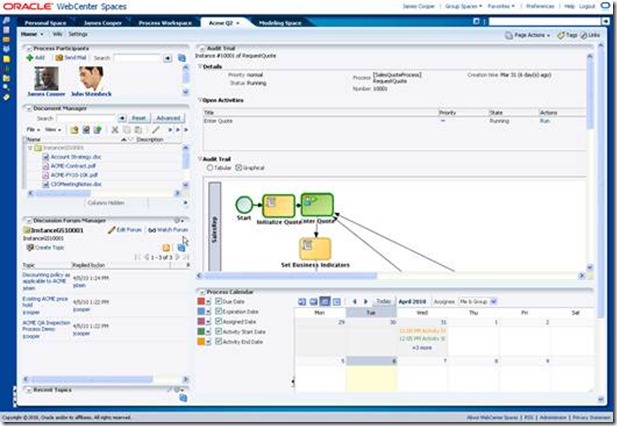Click the Edit Forum pencil icon
This screenshot has width=617, height=426.
pyautogui.click(x=111, y=230)
